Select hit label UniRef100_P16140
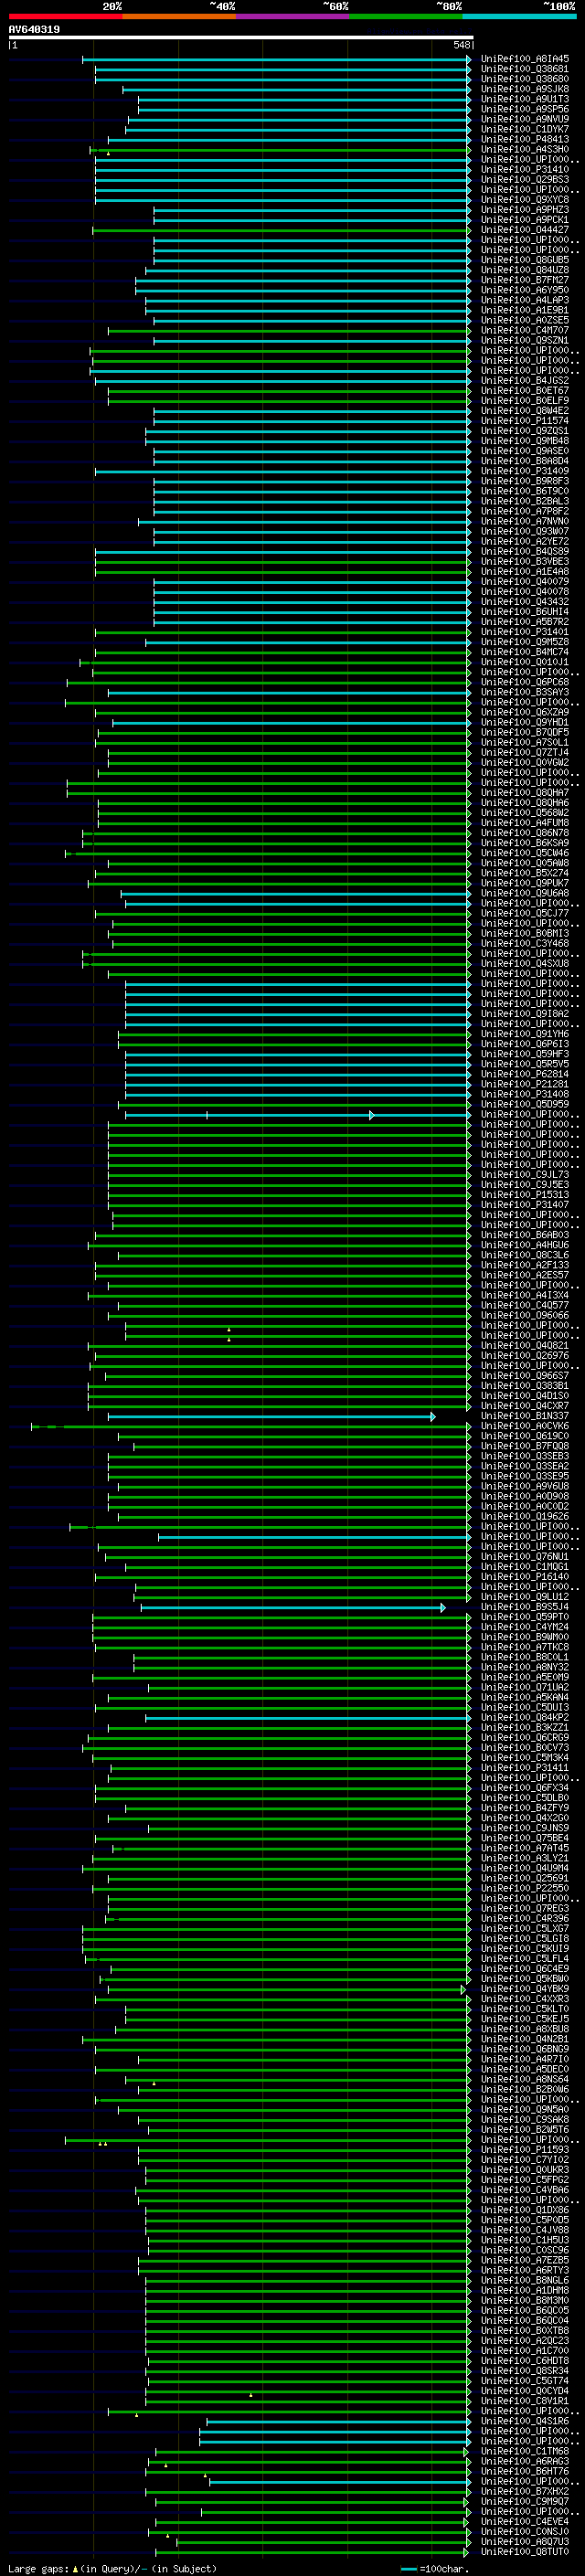The image size is (585, 2576). 525,1577
